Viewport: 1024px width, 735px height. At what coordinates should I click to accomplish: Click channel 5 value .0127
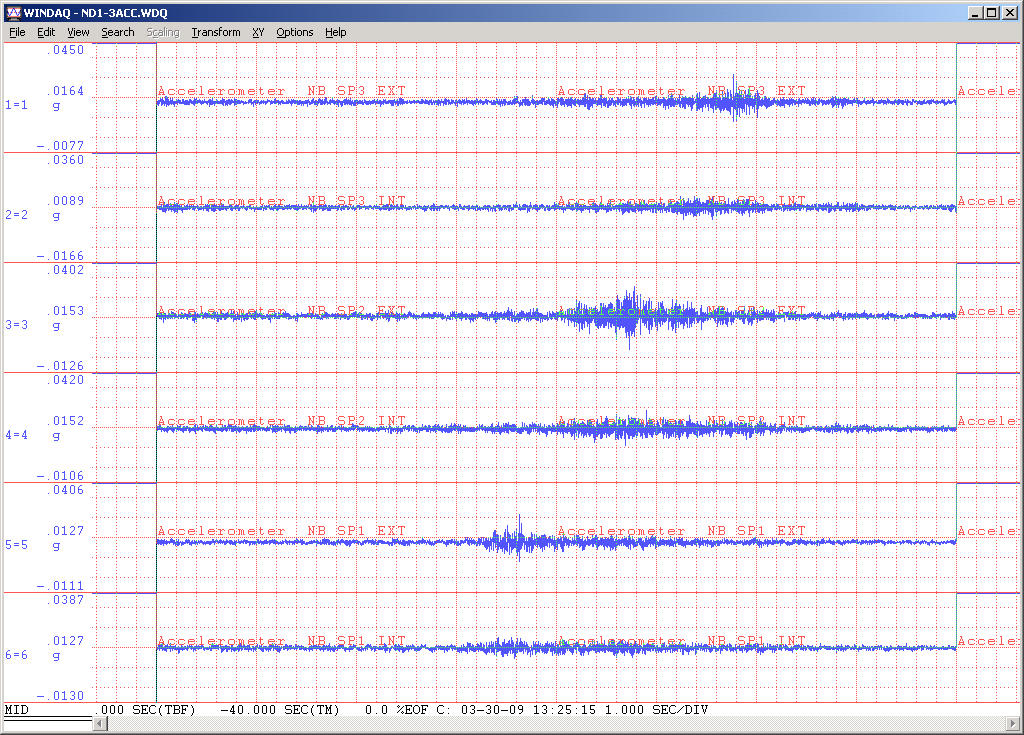pyautogui.click(x=65, y=531)
